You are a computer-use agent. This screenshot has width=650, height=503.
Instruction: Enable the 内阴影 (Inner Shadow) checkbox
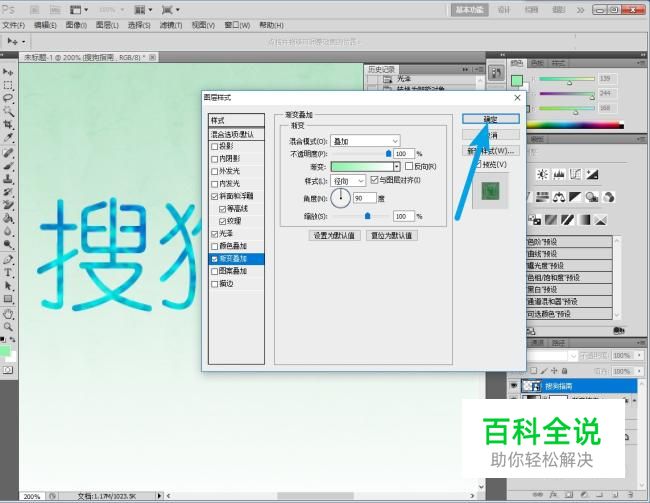coord(215,159)
